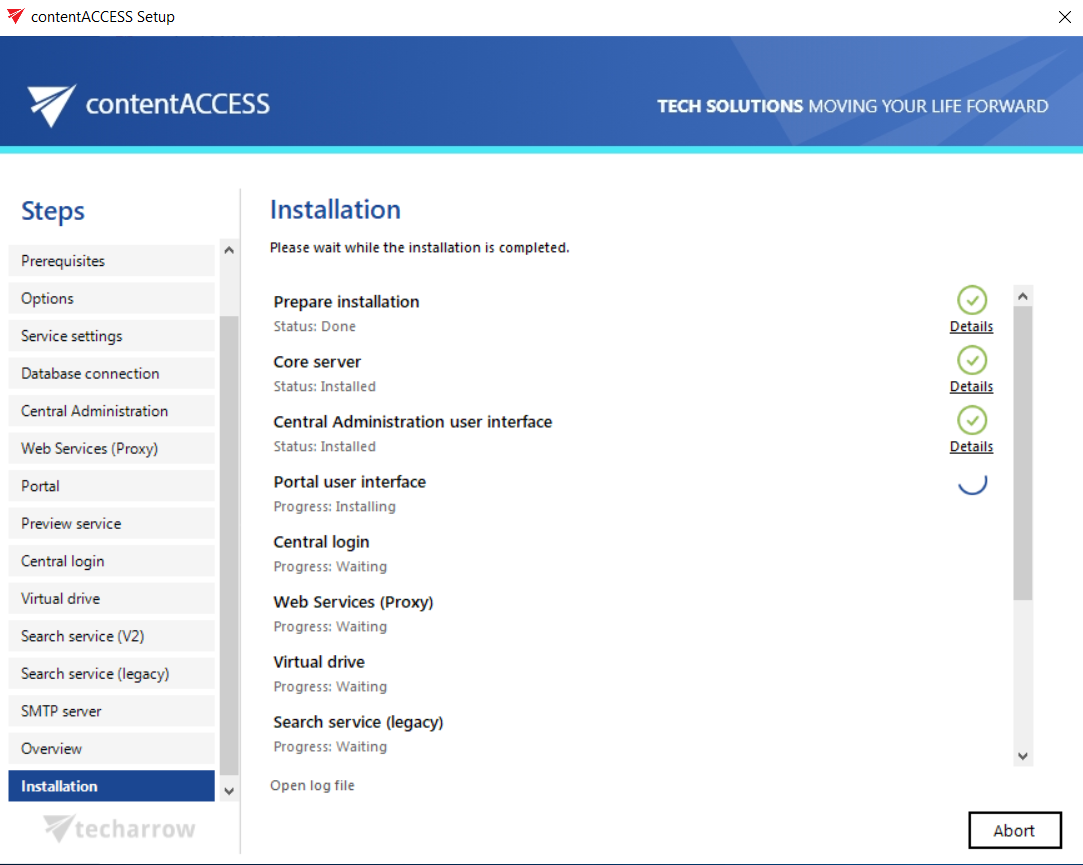Viewport: 1083px width, 865px height.
Task: Select the SMTP server step
Action: pyautogui.click(x=111, y=711)
